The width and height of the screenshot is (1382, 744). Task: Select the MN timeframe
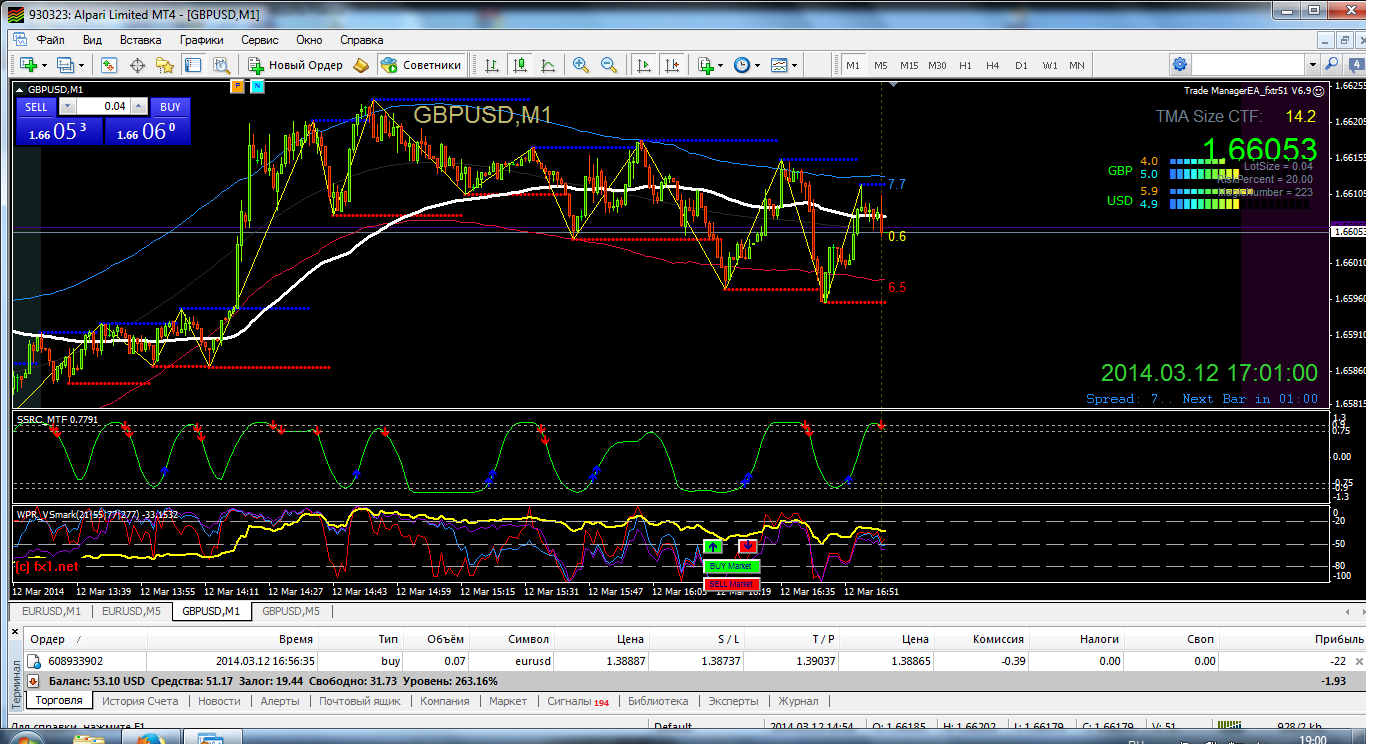1077,65
